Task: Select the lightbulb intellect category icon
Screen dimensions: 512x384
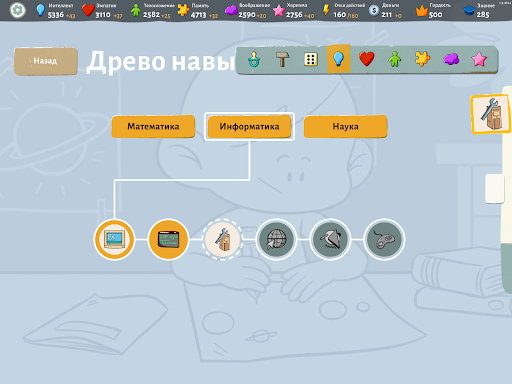Action: coord(339,59)
